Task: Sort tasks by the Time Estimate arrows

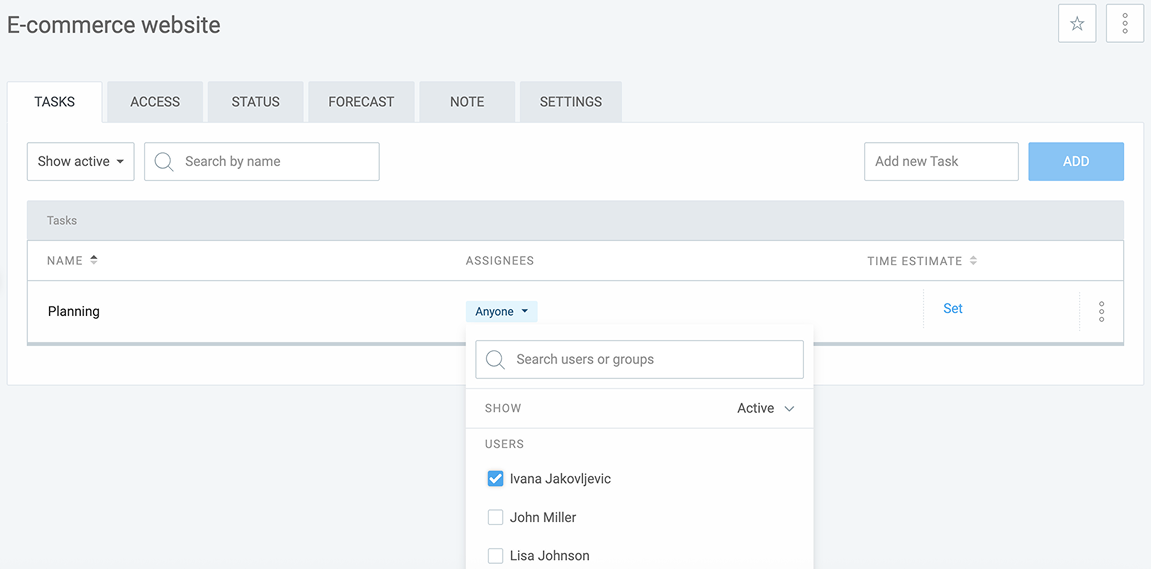Action: [973, 261]
